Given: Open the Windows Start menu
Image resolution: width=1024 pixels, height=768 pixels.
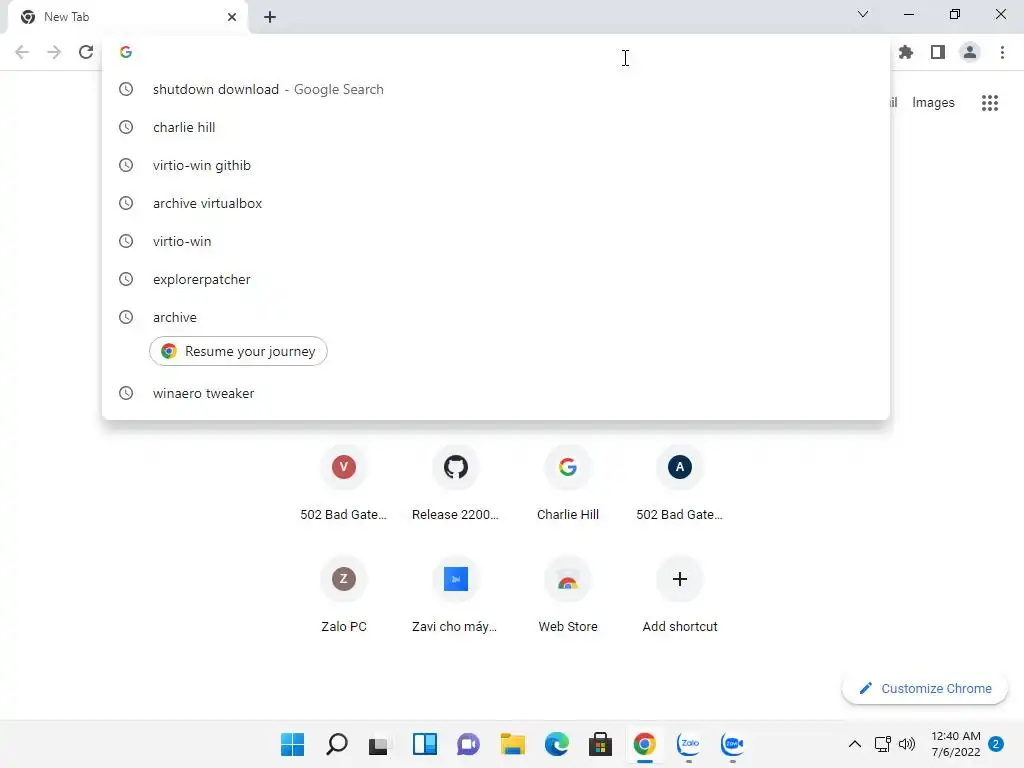Looking at the screenshot, I should tap(293, 744).
